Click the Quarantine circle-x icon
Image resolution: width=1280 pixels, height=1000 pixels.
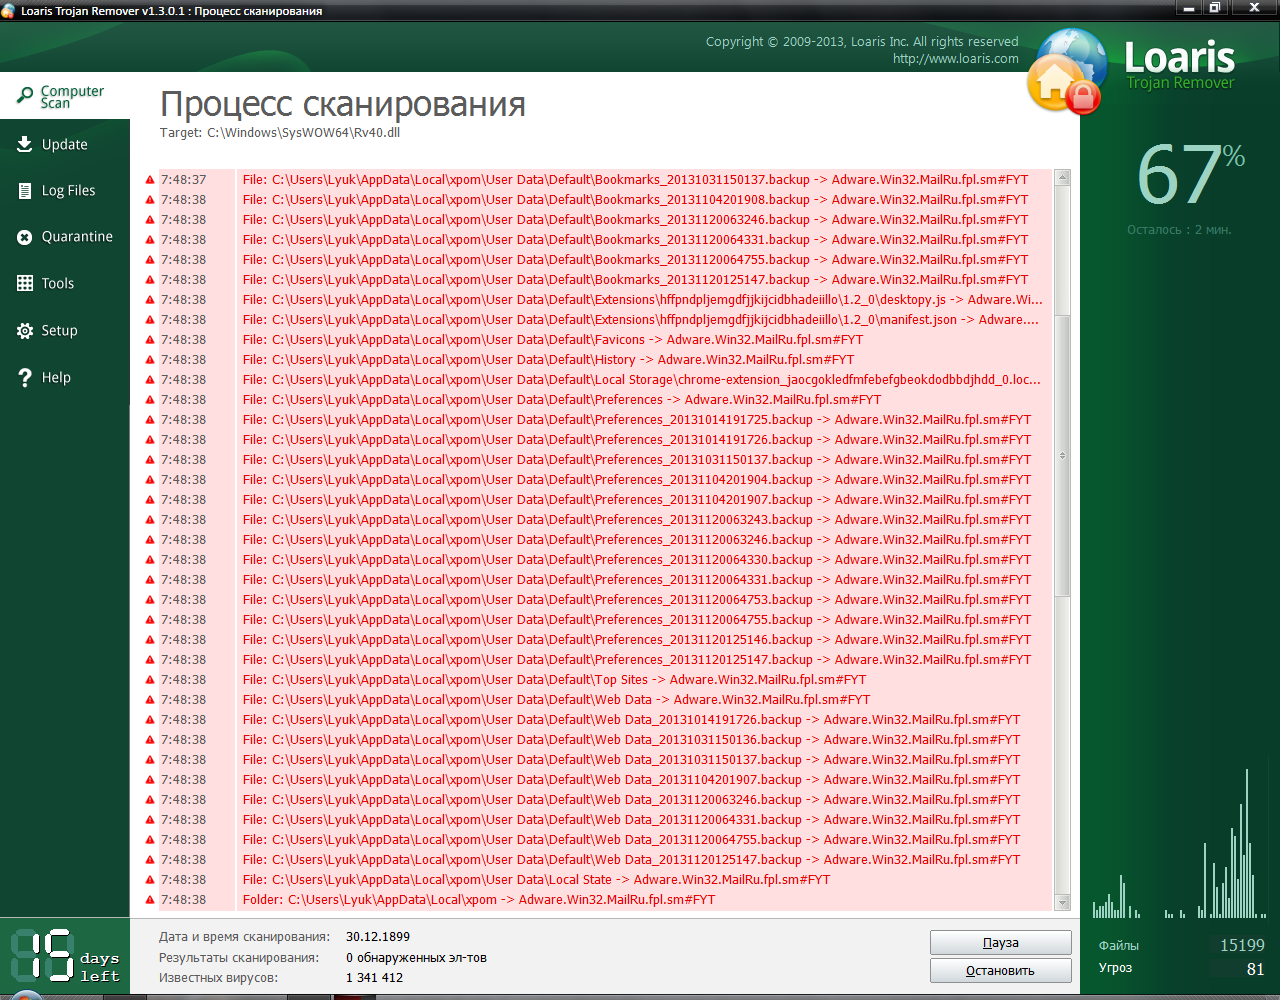tap(25, 237)
